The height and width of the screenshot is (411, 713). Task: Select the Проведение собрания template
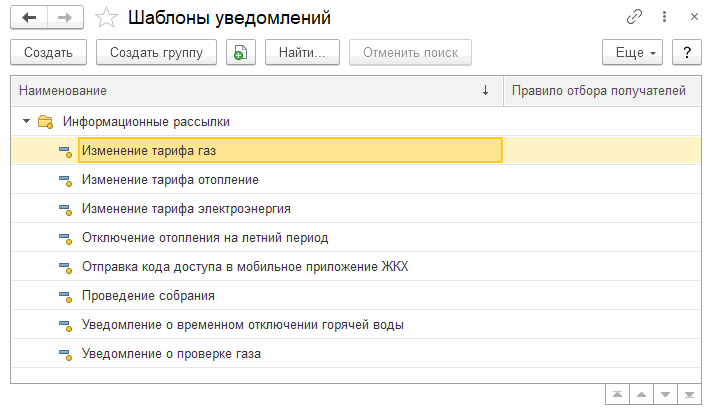click(148, 296)
